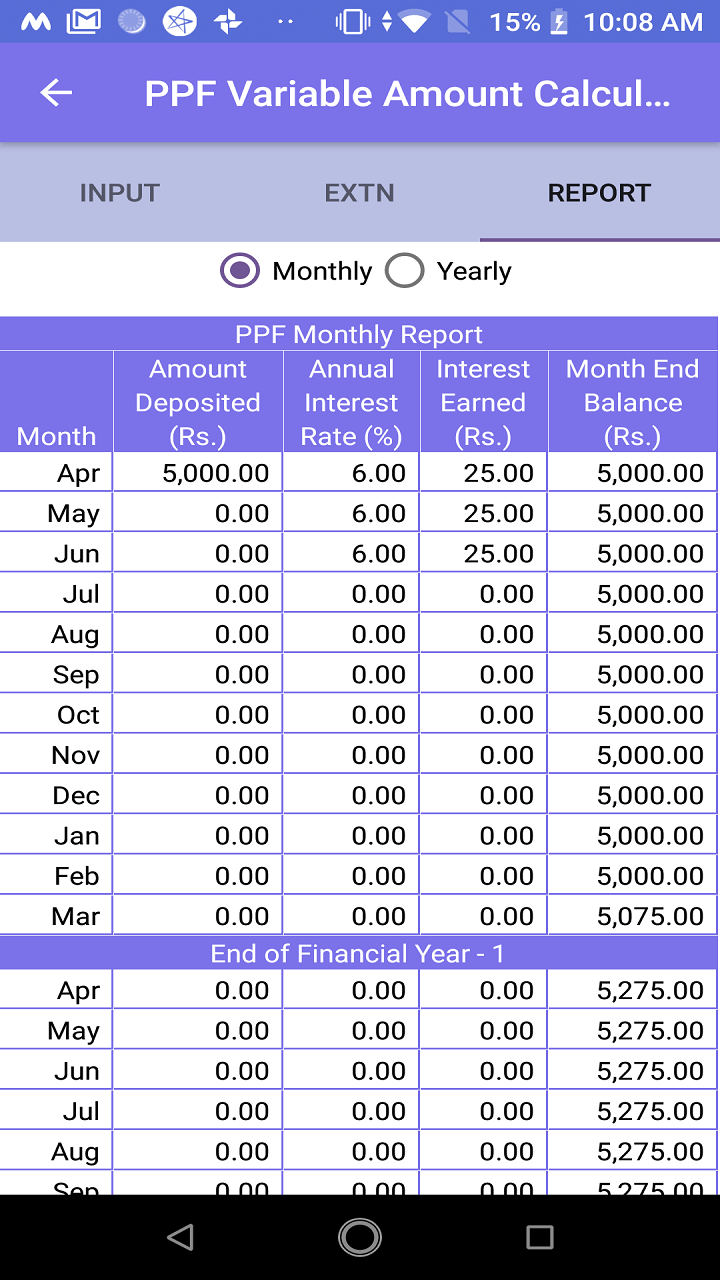Screen dimensions: 720x1280
Task: Tap the pinwheel notification icon
Action: [x=228, y=21]
